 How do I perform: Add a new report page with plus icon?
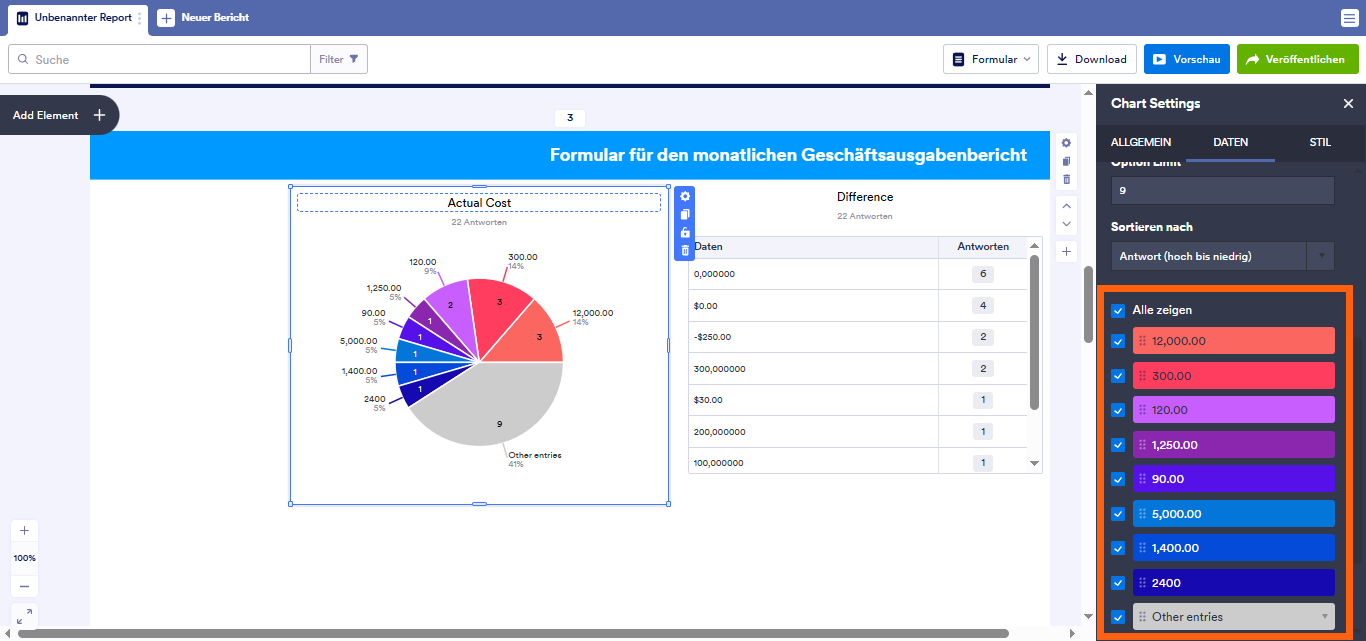point(1066,251)
